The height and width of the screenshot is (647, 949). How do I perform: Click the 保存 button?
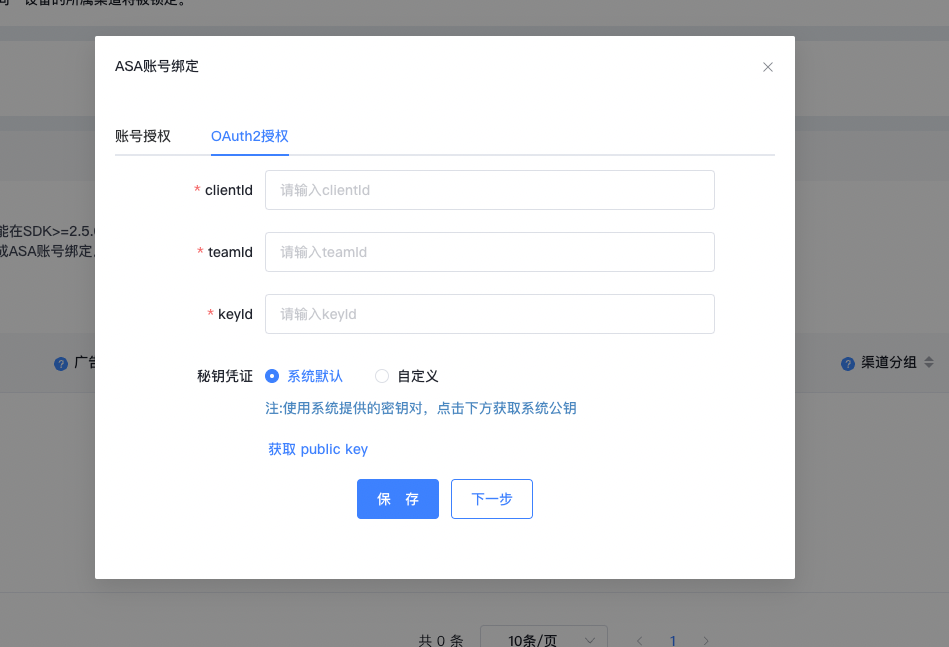click(x=398, y=499)
